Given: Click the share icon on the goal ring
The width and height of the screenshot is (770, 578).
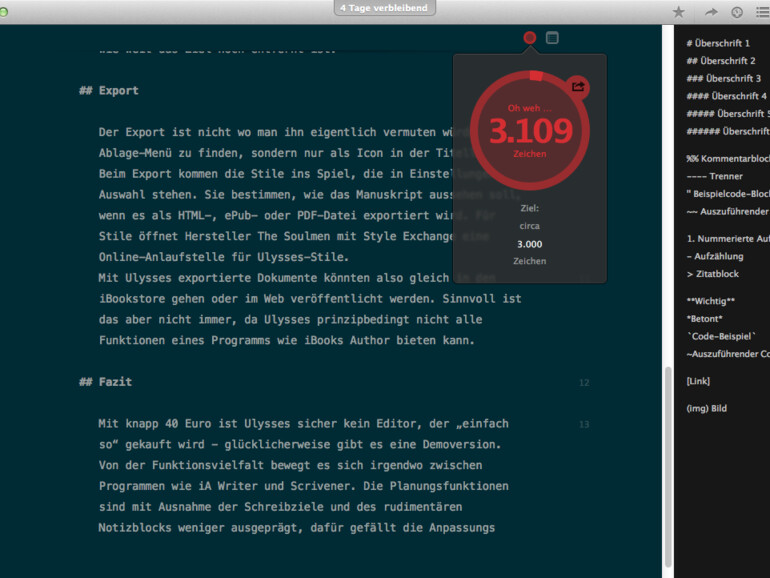Looking at the screenshot, I should click(x=578, y=86).
